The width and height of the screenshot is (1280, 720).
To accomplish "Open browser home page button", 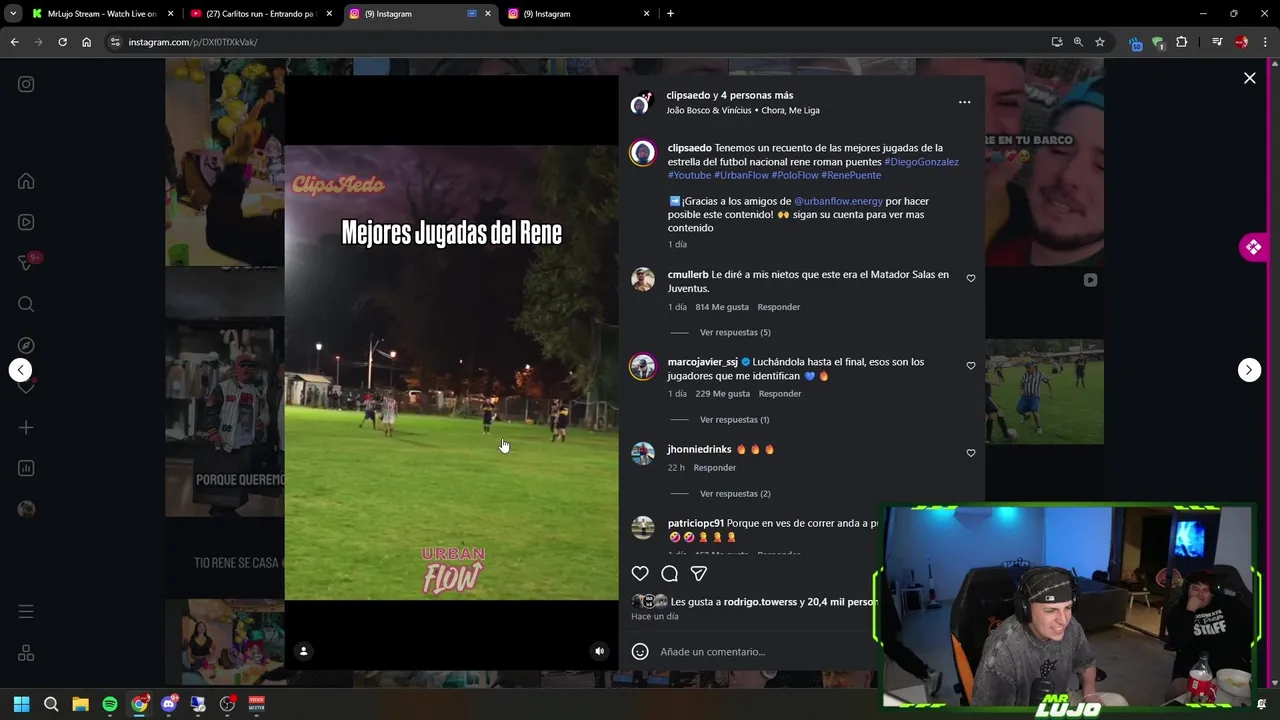I will pos(86,42).
